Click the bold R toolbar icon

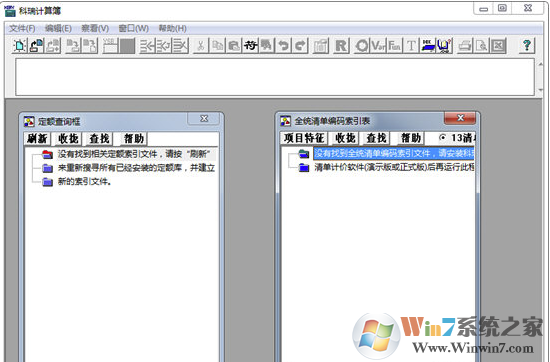pos(341,46)
